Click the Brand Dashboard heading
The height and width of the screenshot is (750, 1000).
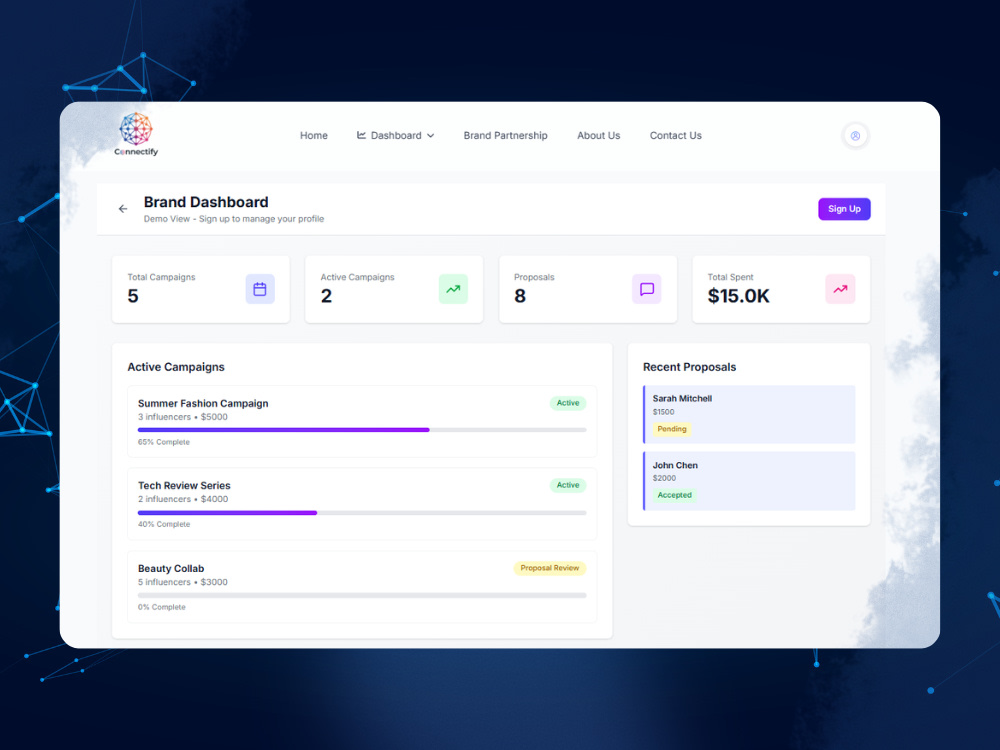(x=206, y=202)
